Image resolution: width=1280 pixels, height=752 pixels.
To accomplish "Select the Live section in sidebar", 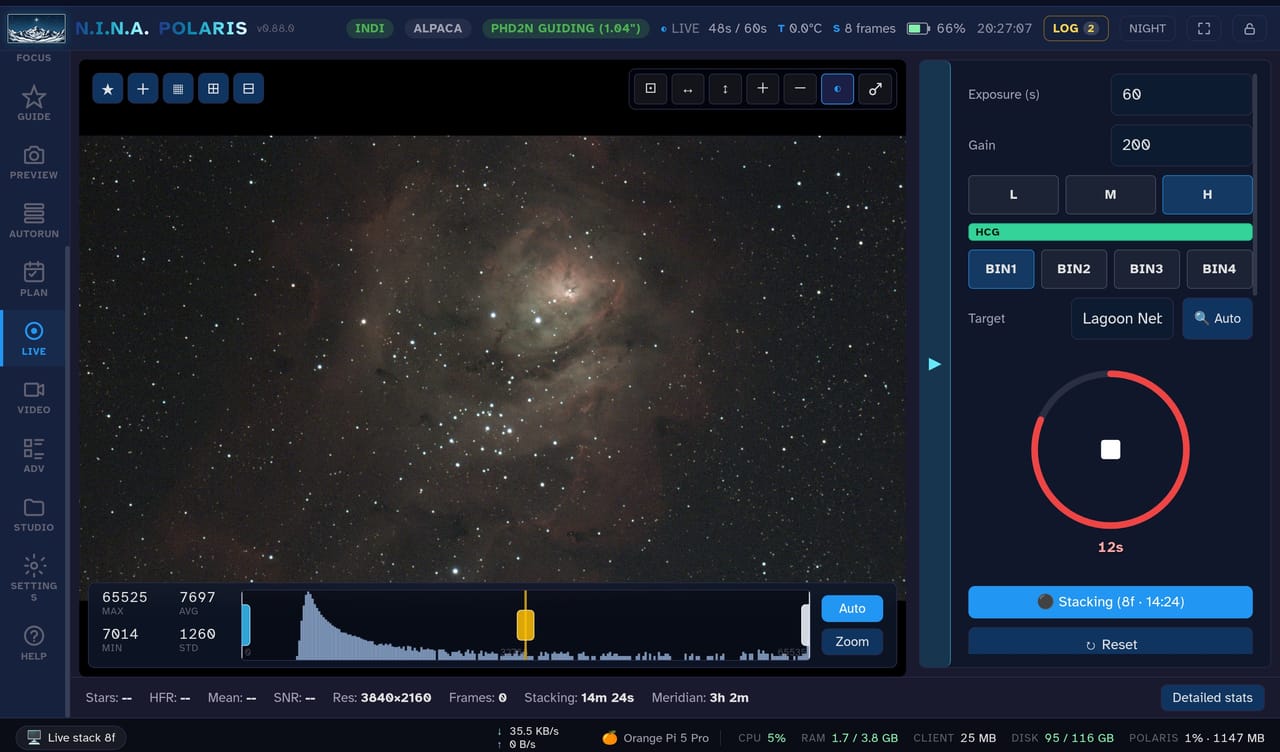I will pos(34,338).
